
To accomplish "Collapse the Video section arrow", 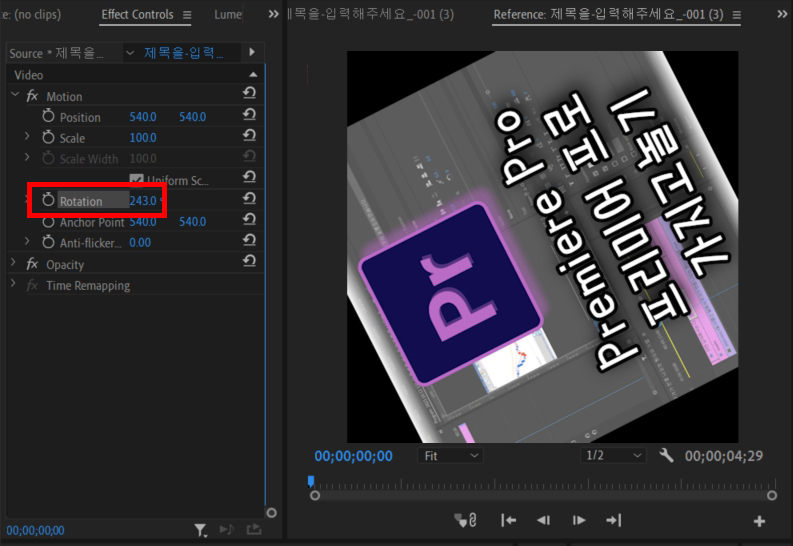I will pos(253,75).
